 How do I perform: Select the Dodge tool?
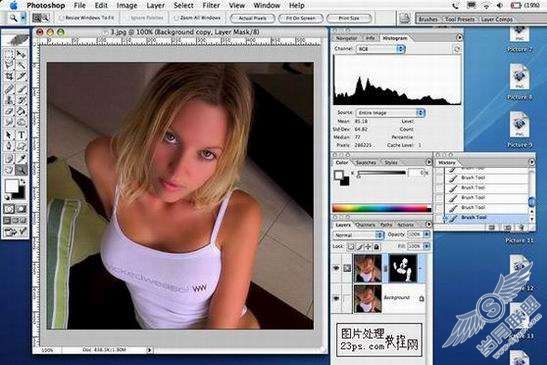coord(21,123)
